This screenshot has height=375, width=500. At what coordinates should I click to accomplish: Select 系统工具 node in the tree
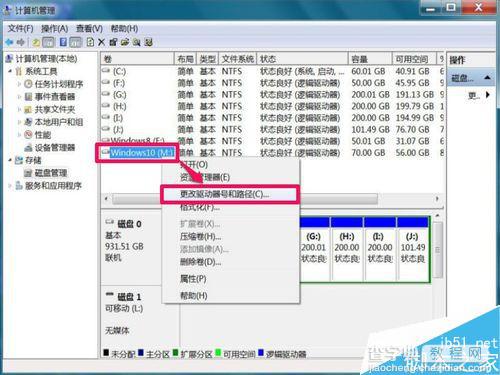(x=41, y=71)
